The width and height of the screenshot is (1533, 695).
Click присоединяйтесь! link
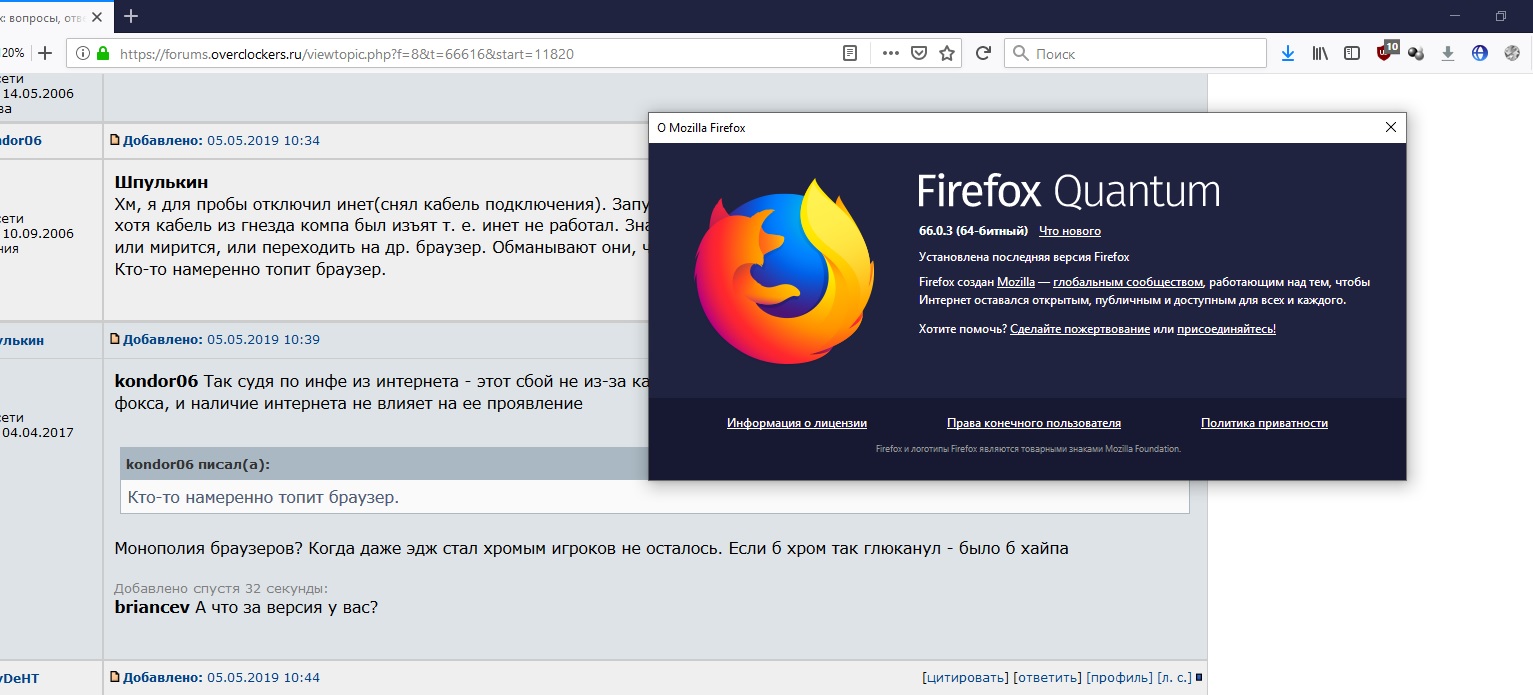pos(1226,329)
